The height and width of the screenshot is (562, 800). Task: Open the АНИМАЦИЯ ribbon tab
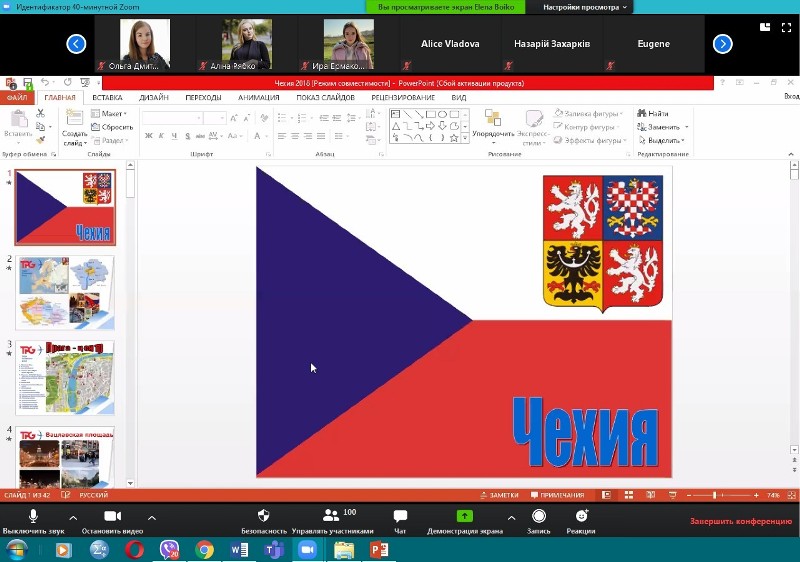[x=259, y=98]
